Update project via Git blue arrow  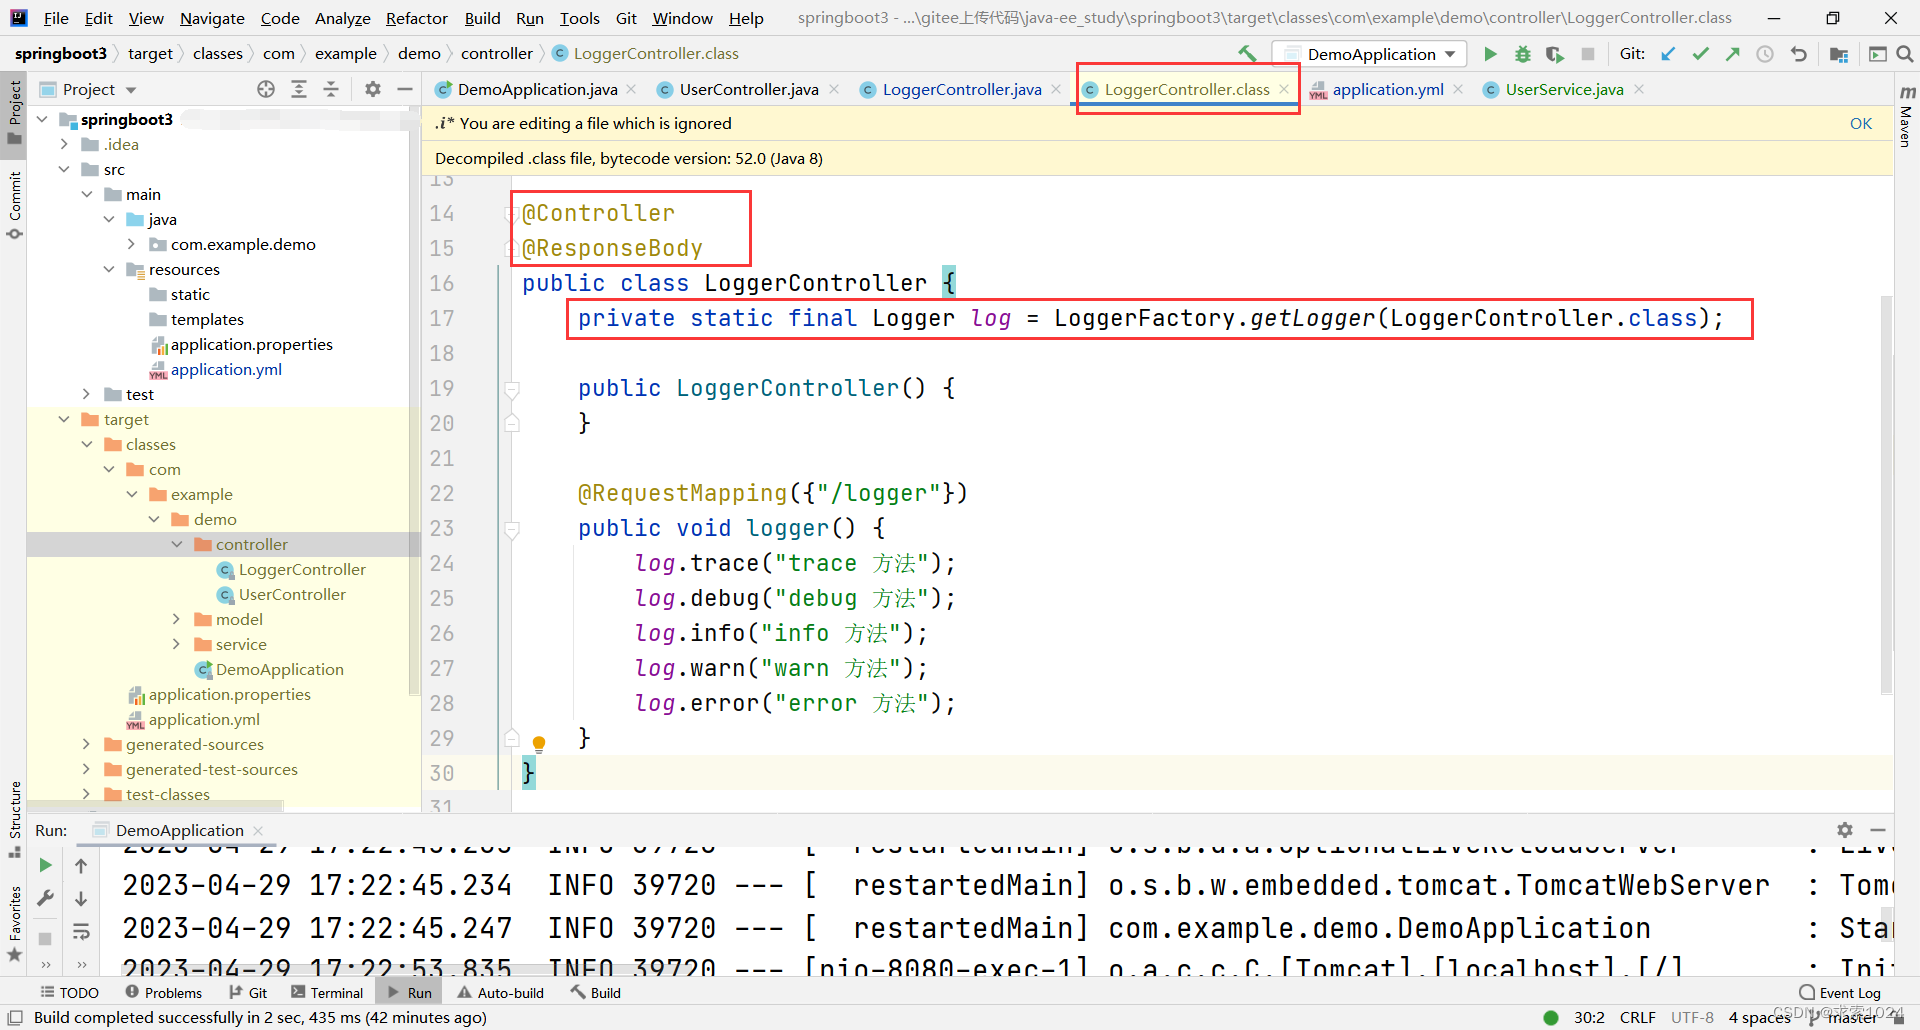pyautogui.click(x=1668, y=54)
